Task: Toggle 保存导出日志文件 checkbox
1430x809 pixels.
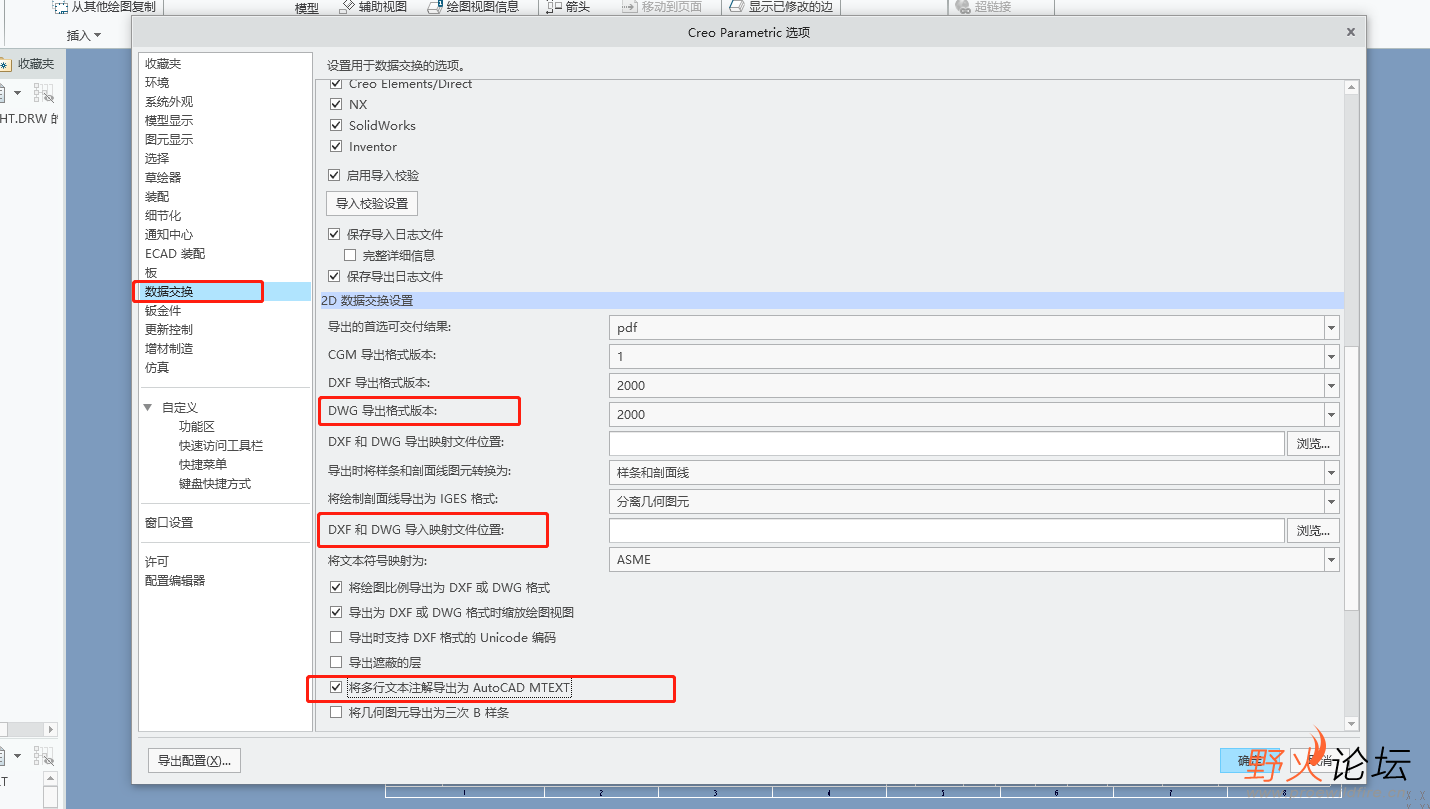Action: (335, 276)
